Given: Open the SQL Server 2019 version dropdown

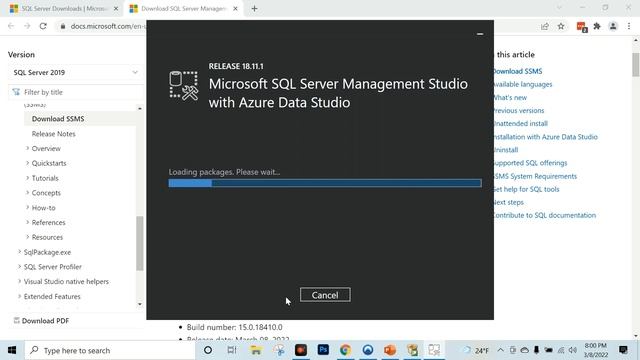Looking at the screenshot, I should coord(76,72).
